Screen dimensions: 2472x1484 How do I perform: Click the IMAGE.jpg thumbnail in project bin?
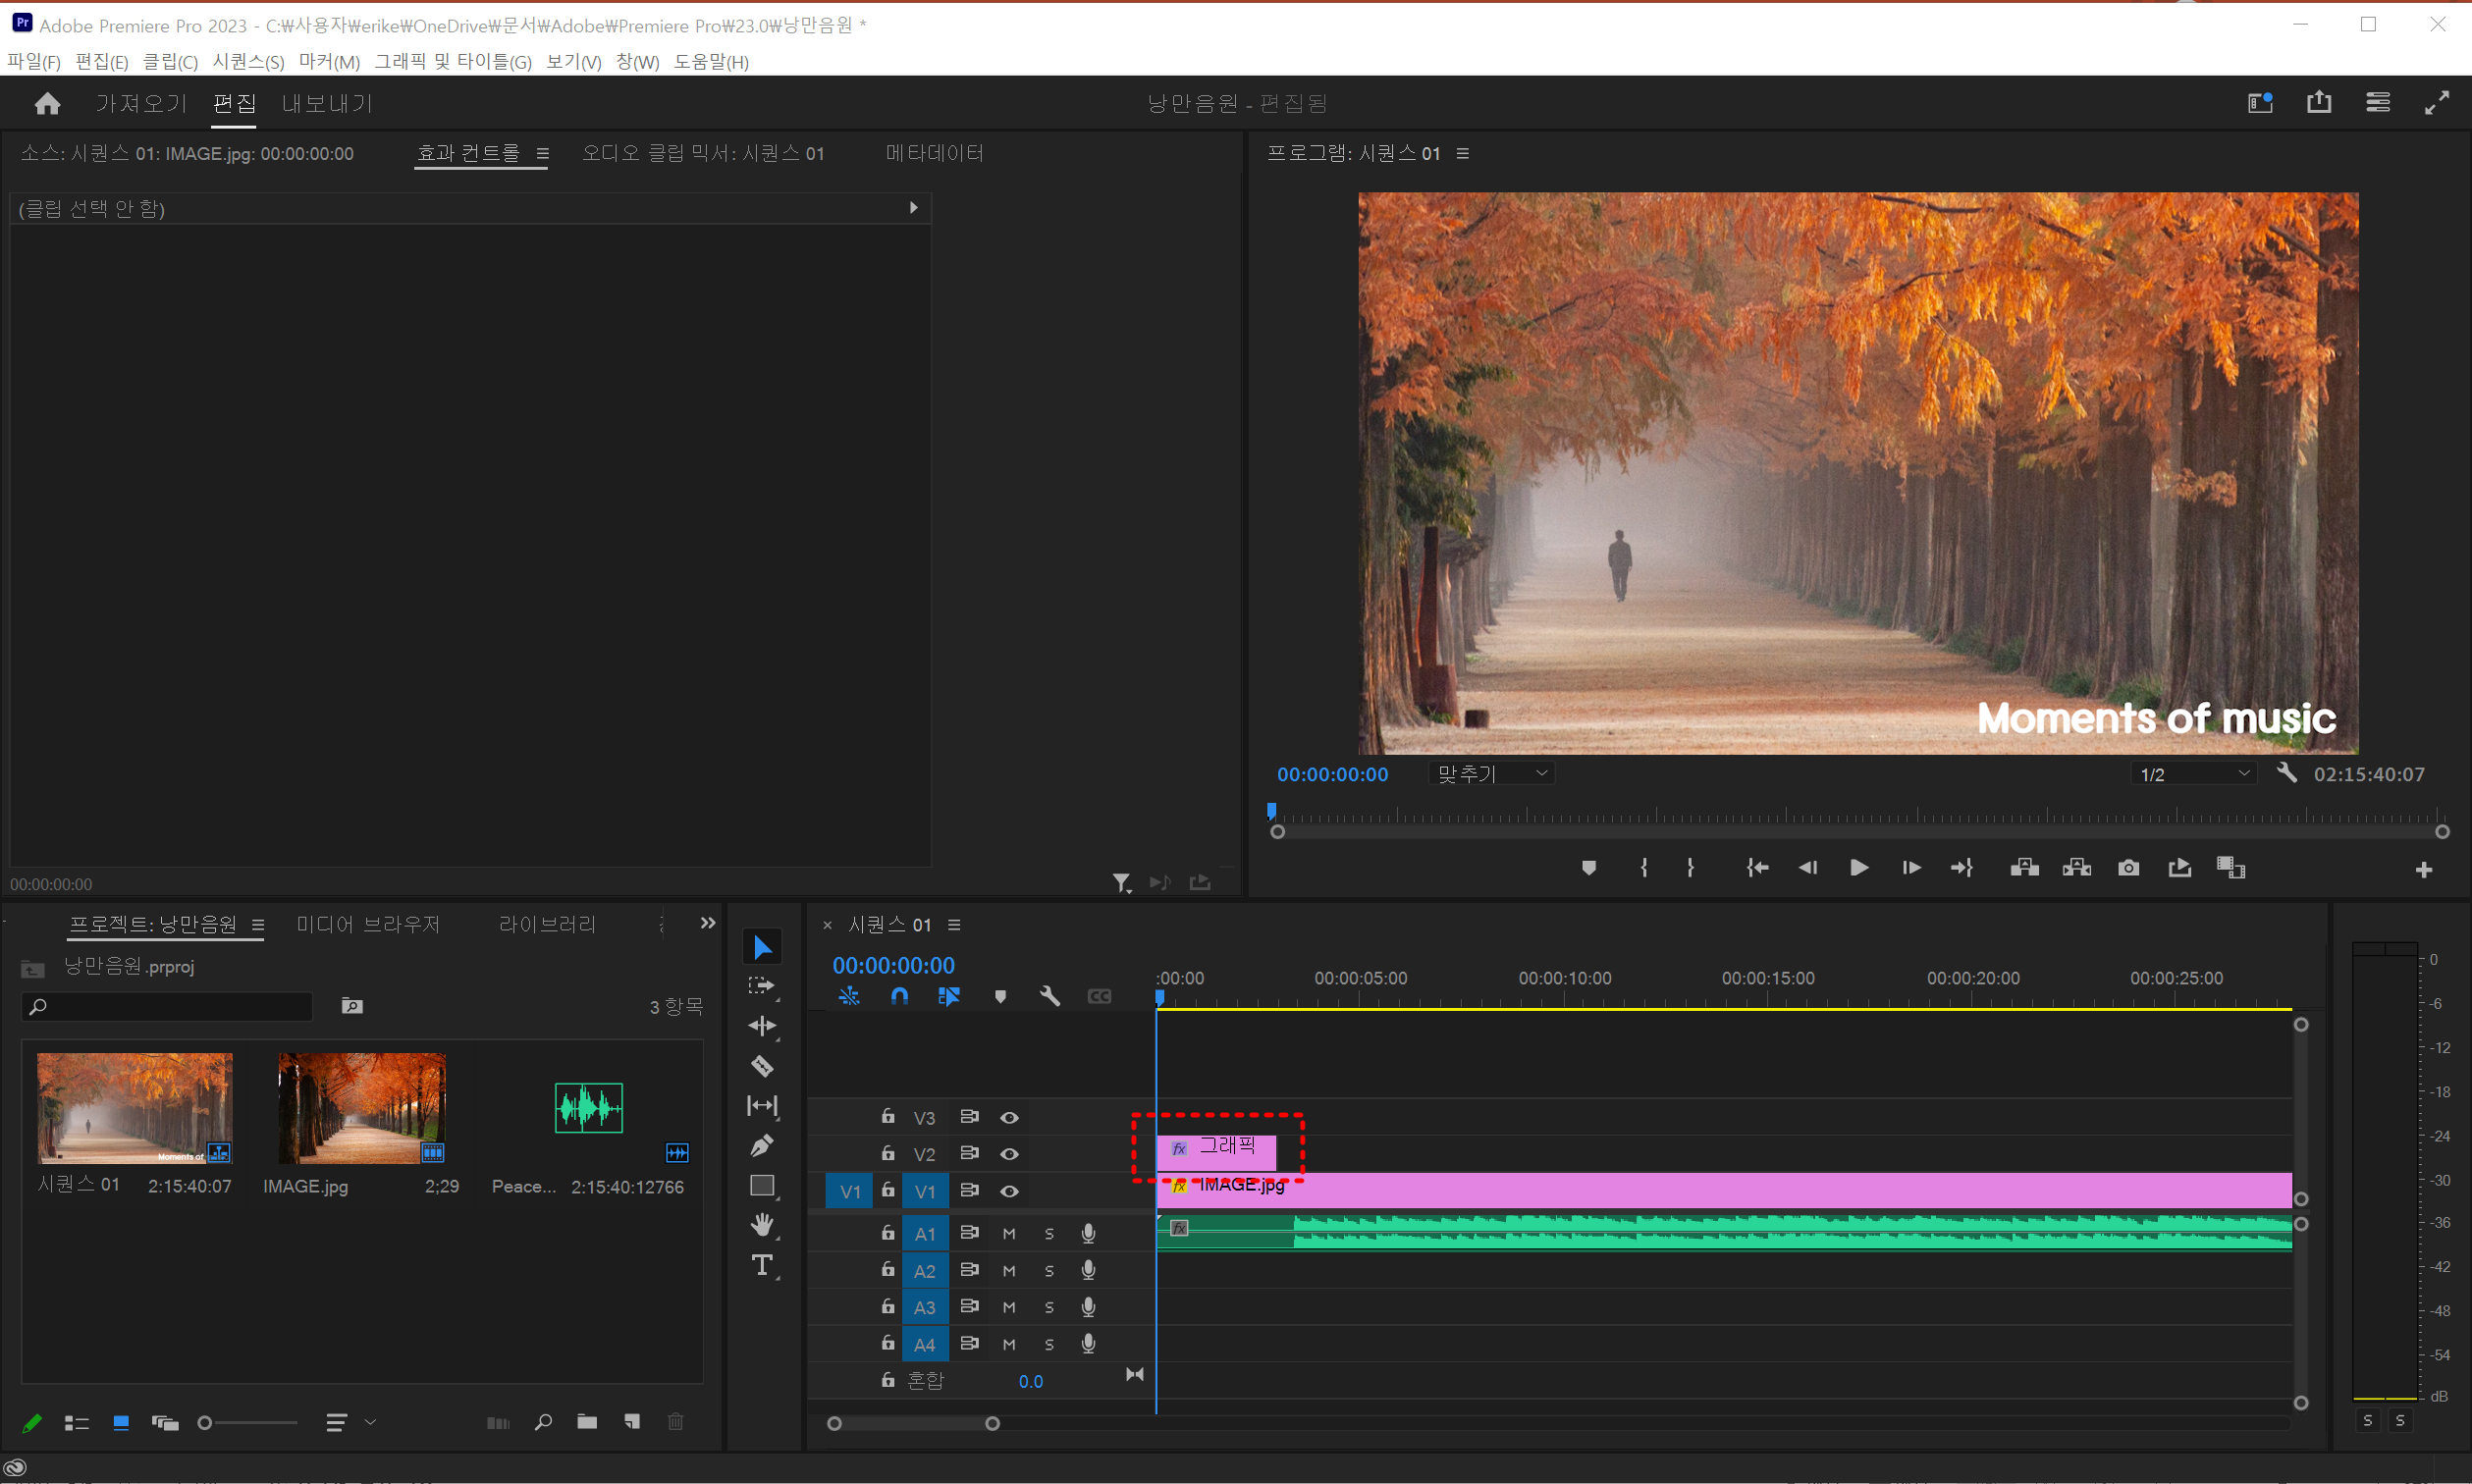point(362,1108)
